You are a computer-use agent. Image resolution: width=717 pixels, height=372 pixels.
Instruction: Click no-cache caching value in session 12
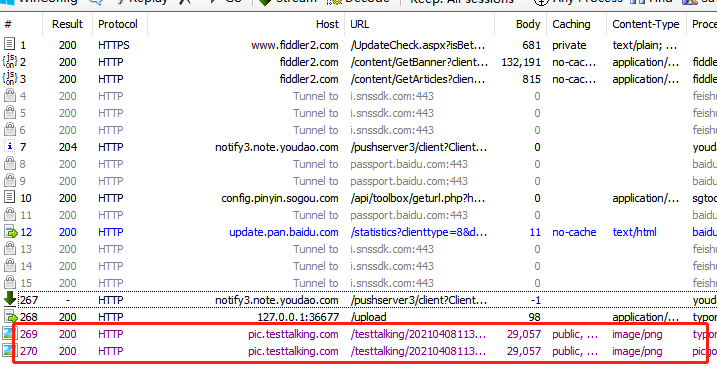pos(574,232)
